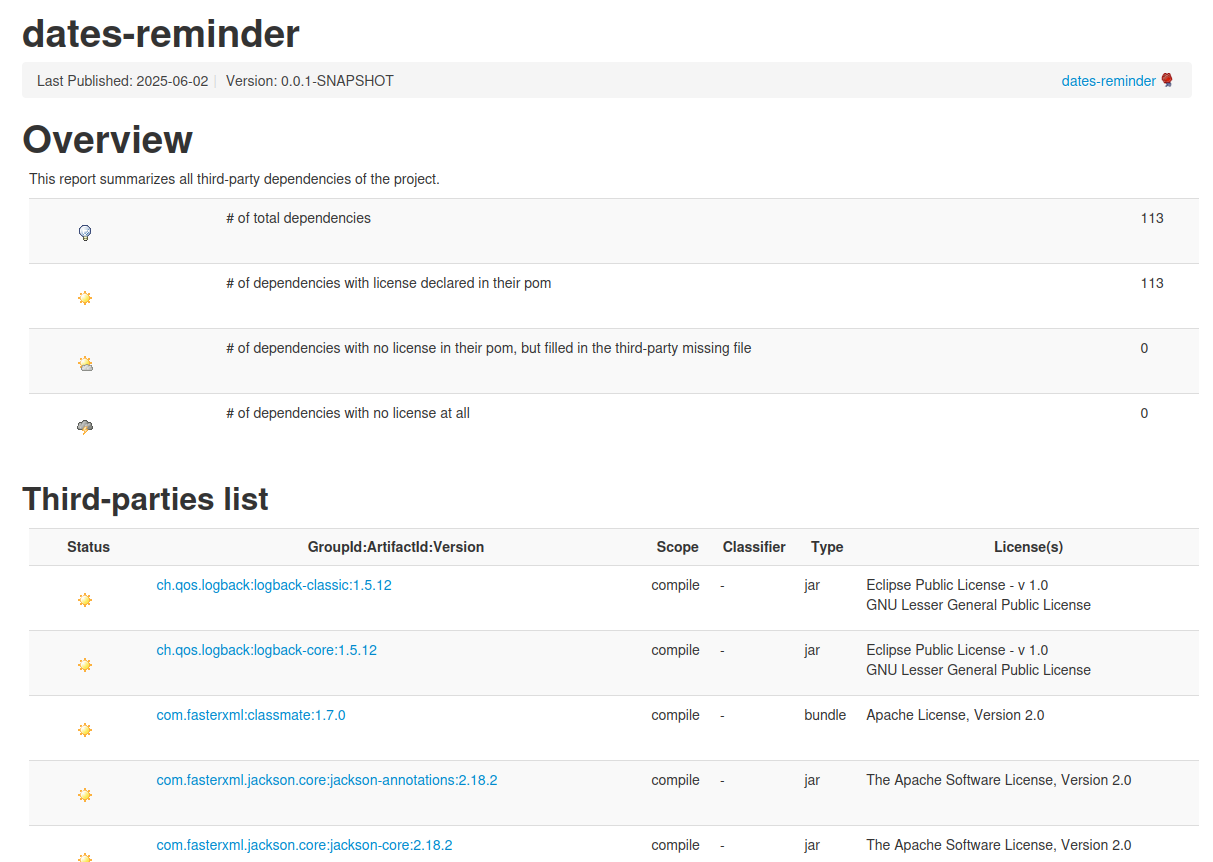This screenshot has width=1213, height=862.
Task: Open ch.qos.logback:logback-classic:1.5.12 link
Action: (x=274, y=585)
